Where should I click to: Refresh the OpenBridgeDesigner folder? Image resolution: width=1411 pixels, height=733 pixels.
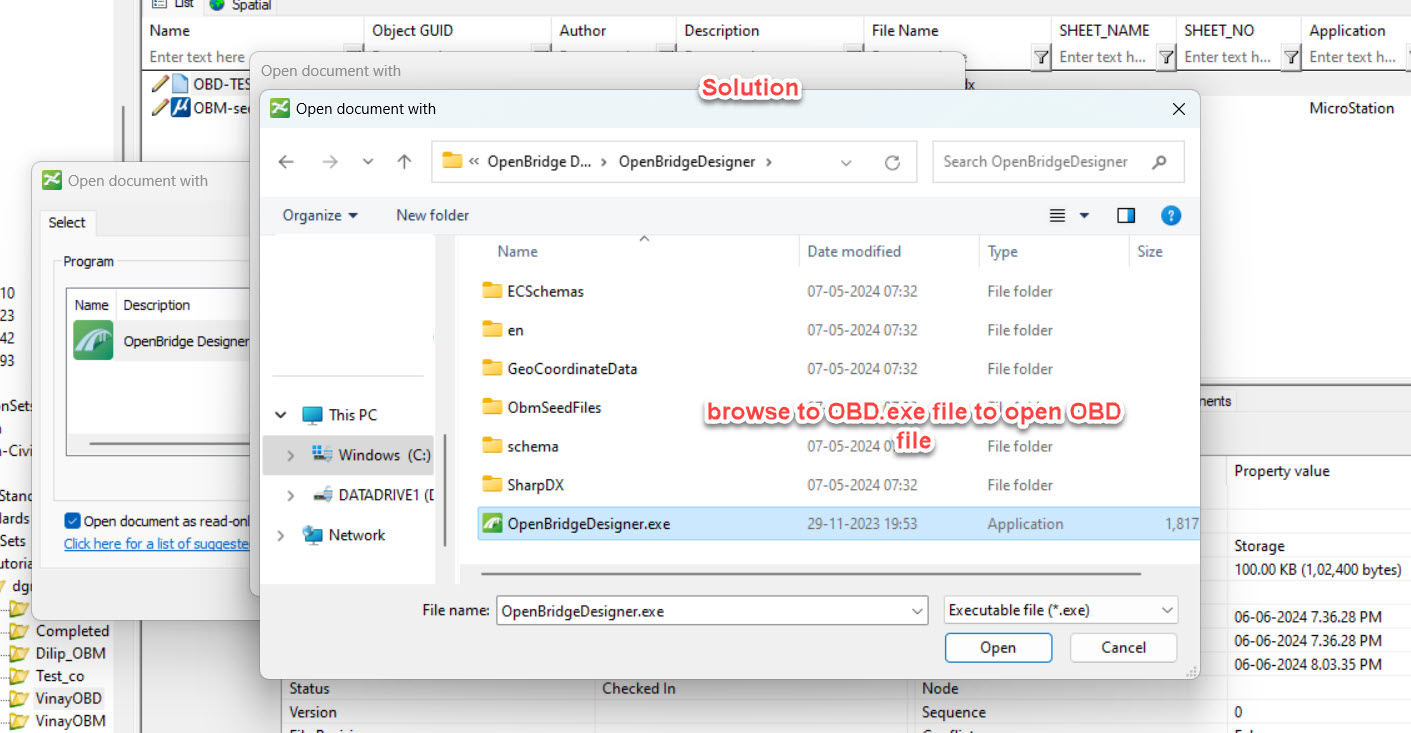click(x=893, y=162)
